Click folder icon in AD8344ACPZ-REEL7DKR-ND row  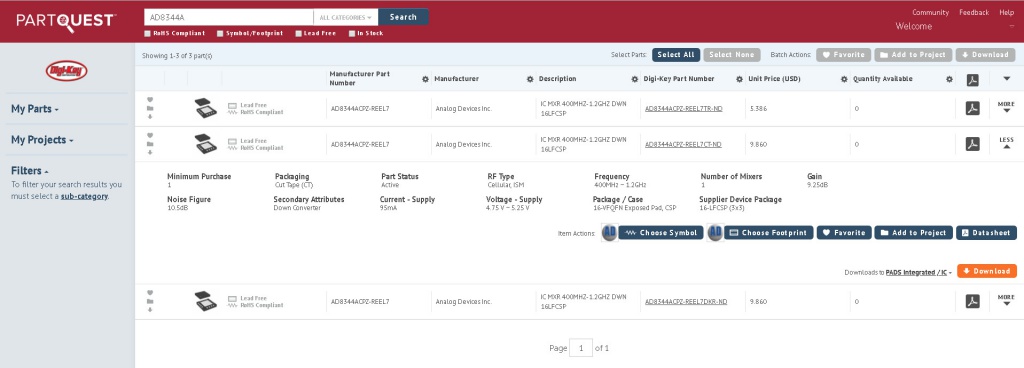[150, 301]
